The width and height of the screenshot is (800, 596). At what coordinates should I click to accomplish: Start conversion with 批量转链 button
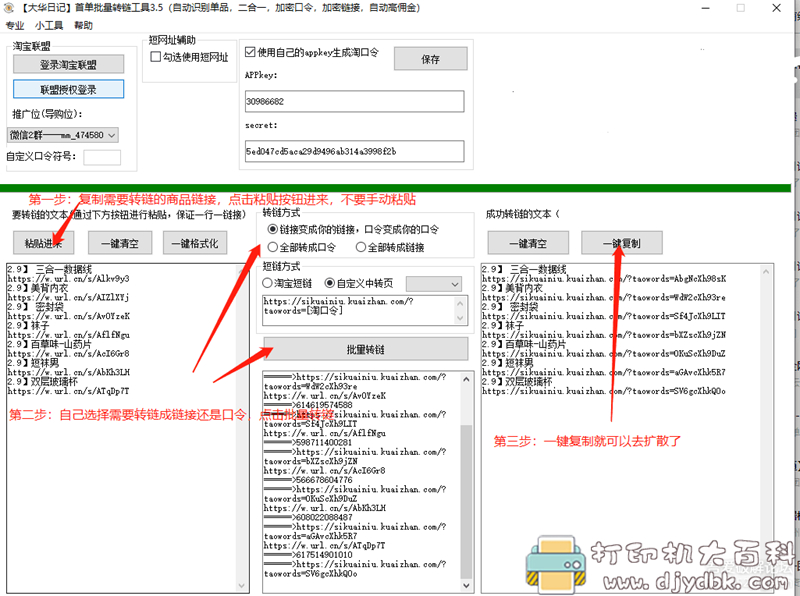click(x=365, y=349)
